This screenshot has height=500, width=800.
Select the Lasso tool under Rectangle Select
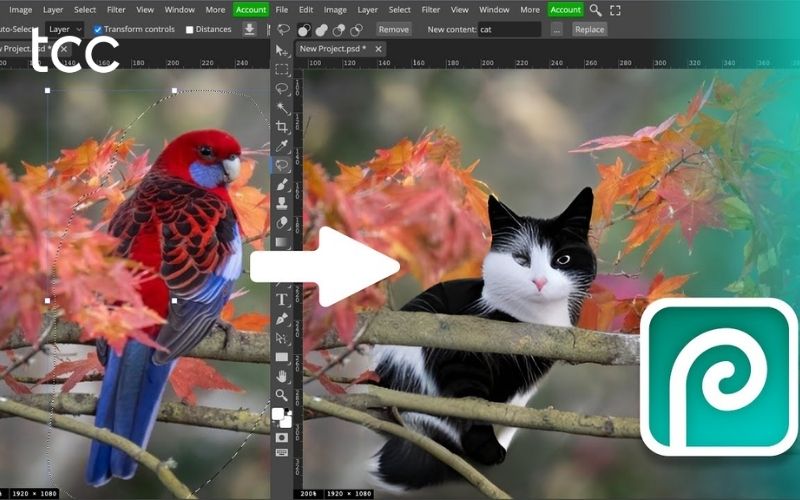click(x=282, y=89)
